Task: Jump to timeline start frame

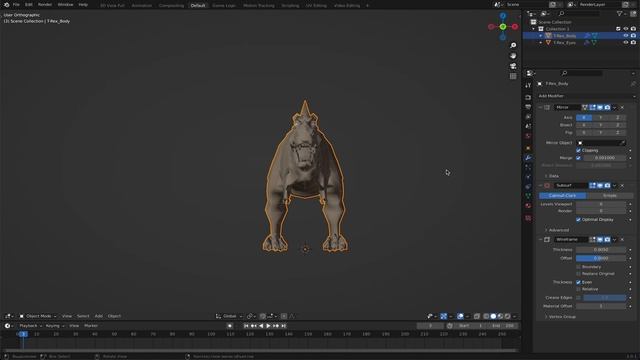Action: coord(246,326)
